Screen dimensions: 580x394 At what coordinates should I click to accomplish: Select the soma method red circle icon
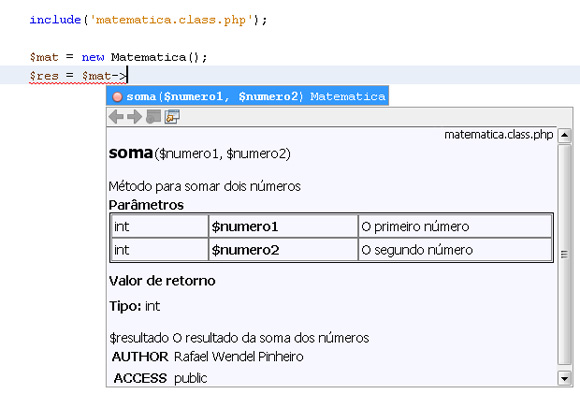pyautogui.click(x=117, y=97)
